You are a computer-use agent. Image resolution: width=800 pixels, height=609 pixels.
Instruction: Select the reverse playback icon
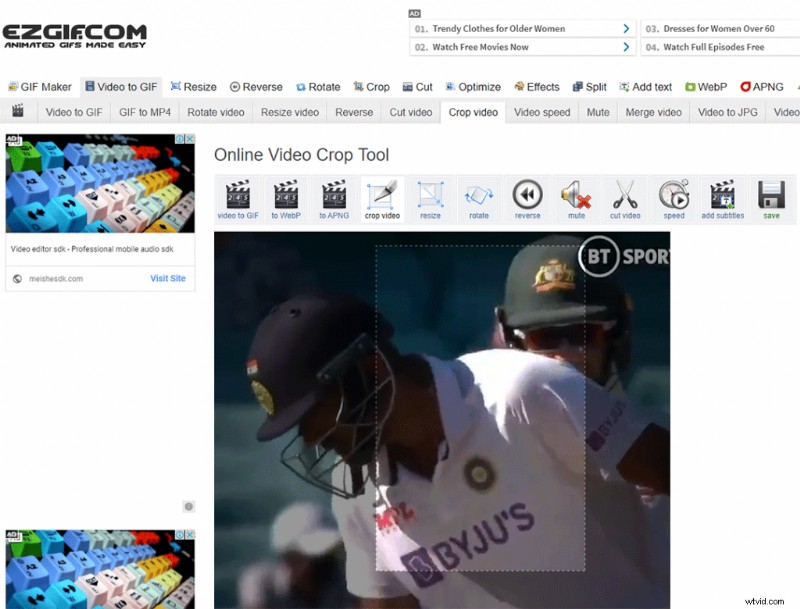[527, 199]
